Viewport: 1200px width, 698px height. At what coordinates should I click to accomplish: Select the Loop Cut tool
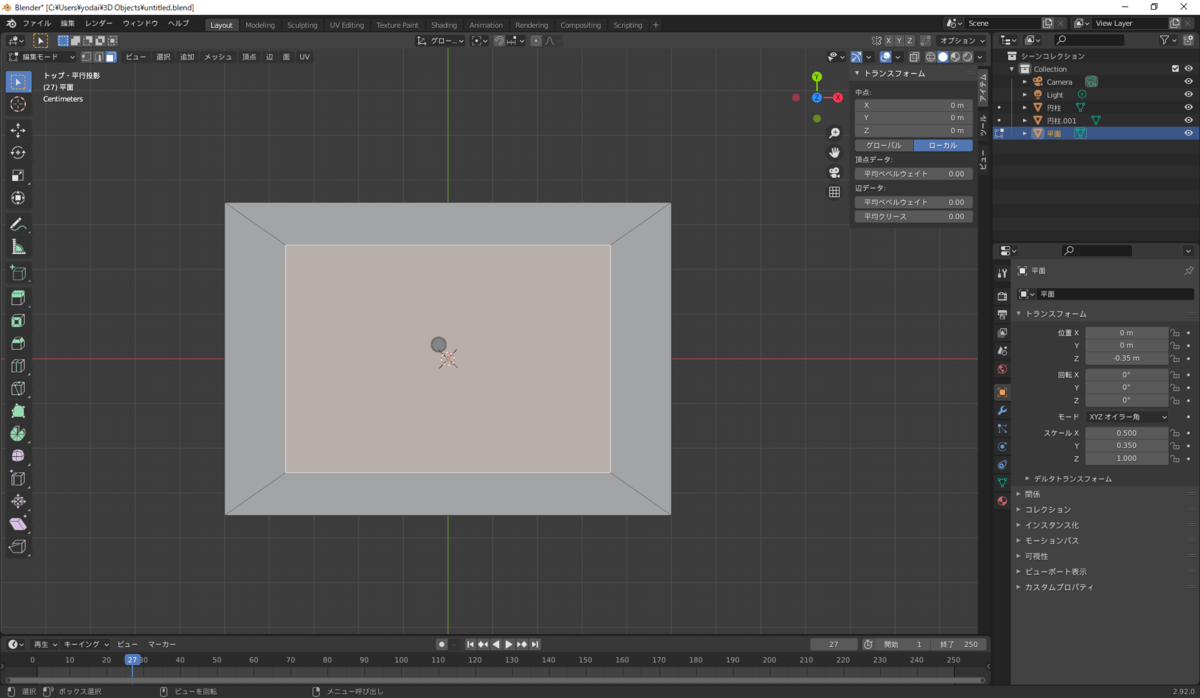[18, 366]
